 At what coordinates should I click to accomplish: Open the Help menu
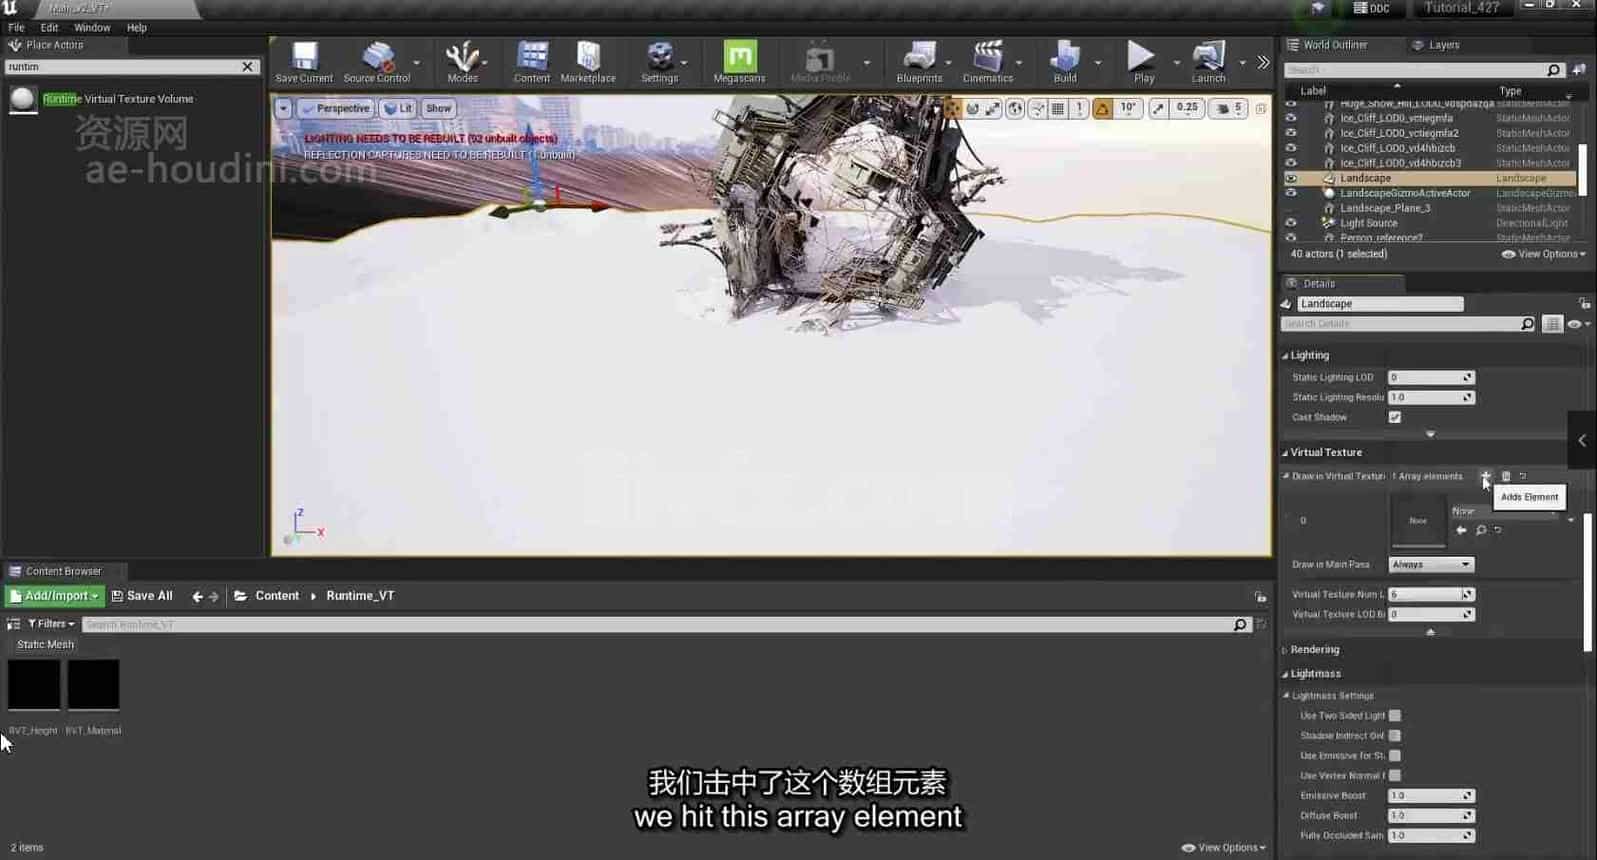137,28
